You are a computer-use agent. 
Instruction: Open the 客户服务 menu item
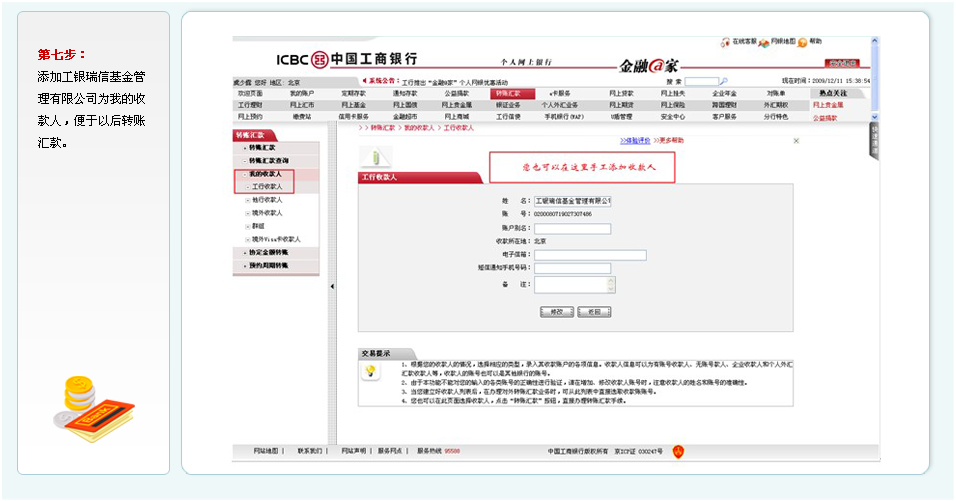coord(724,116)
